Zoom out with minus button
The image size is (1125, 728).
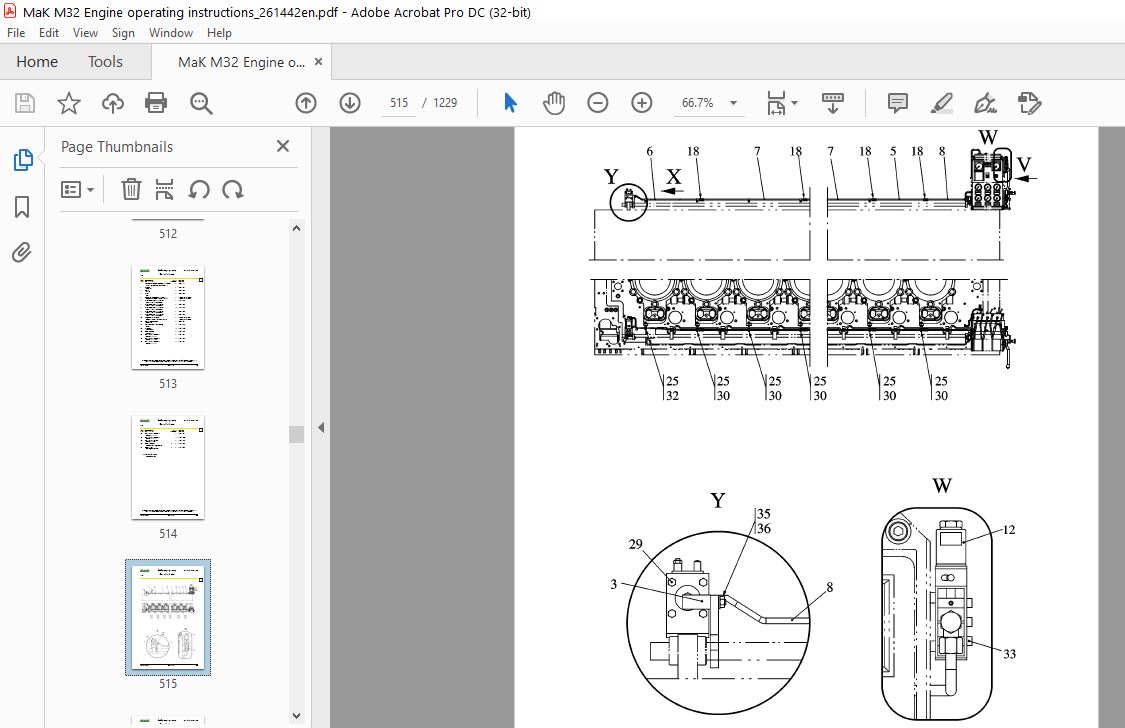click(x=598, y=103)
